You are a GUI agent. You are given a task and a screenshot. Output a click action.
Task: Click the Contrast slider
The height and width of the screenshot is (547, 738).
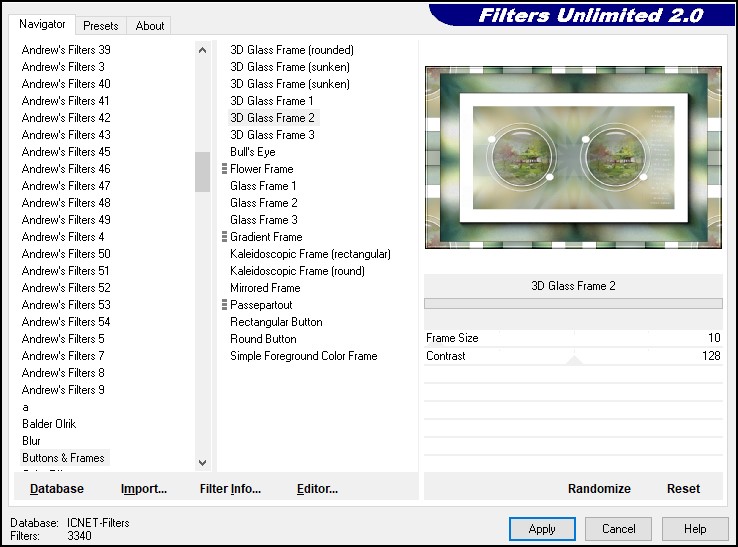pyautogui.click(x=573, y=356)
